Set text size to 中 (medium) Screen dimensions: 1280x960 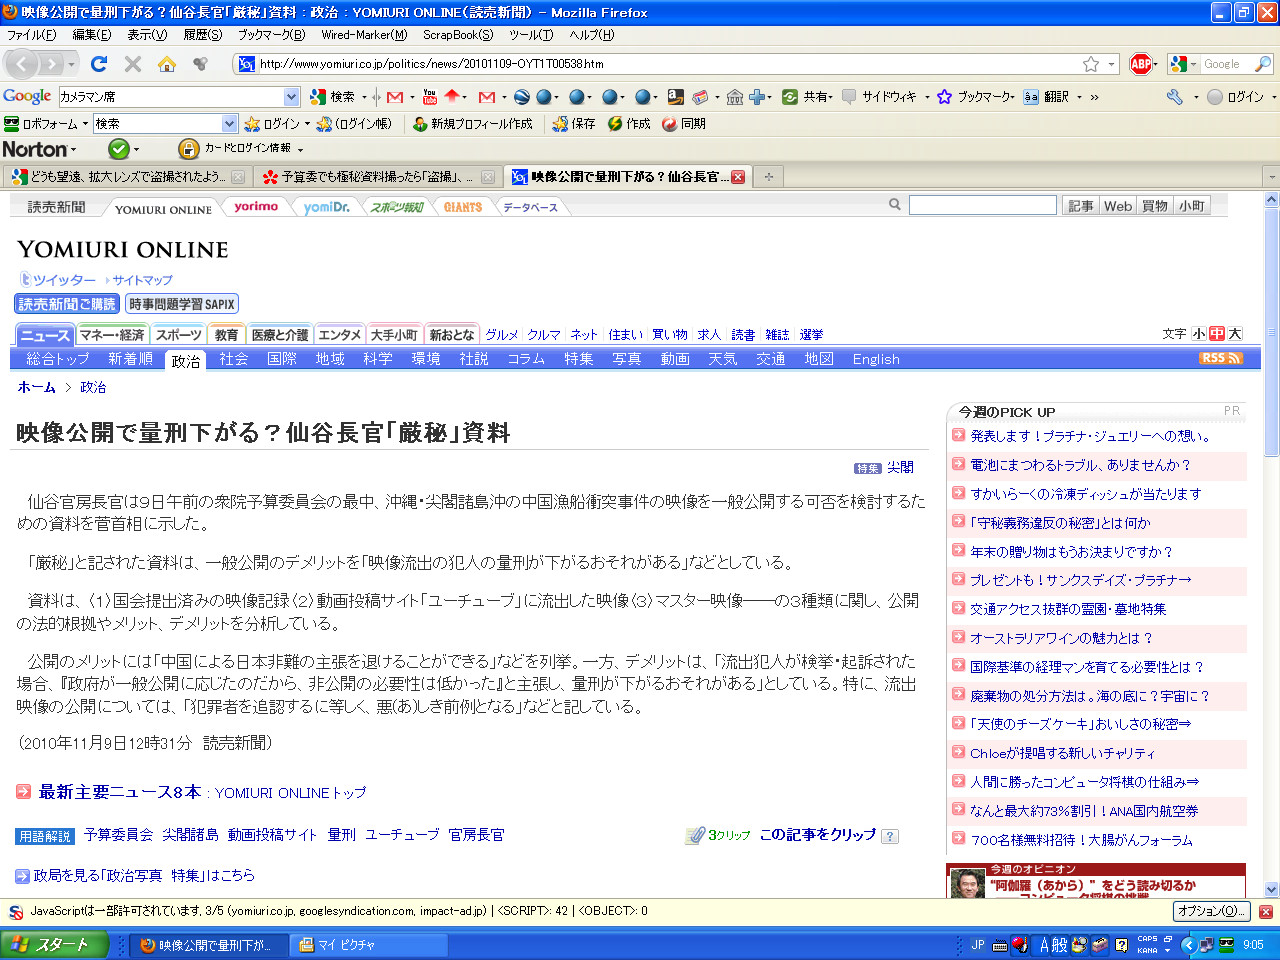(x=1217, y=334)
